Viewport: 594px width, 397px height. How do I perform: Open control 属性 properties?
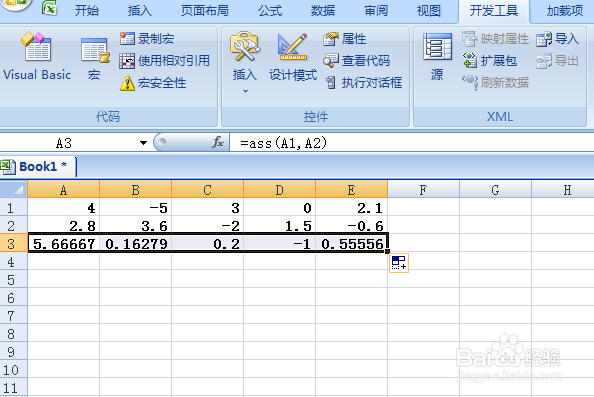click(x=344, y=39)
